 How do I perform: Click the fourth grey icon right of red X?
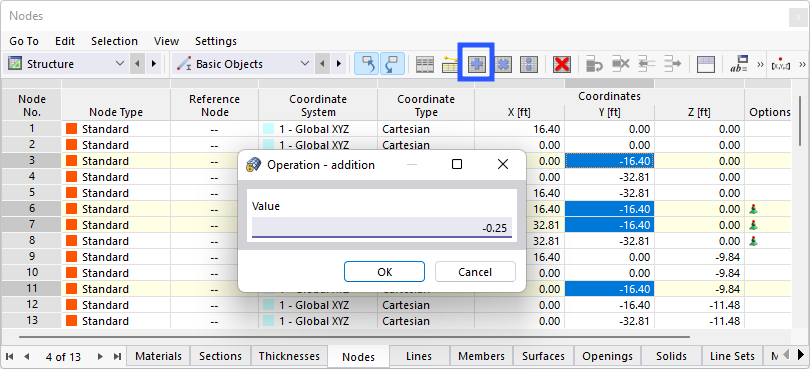point(673,64)
